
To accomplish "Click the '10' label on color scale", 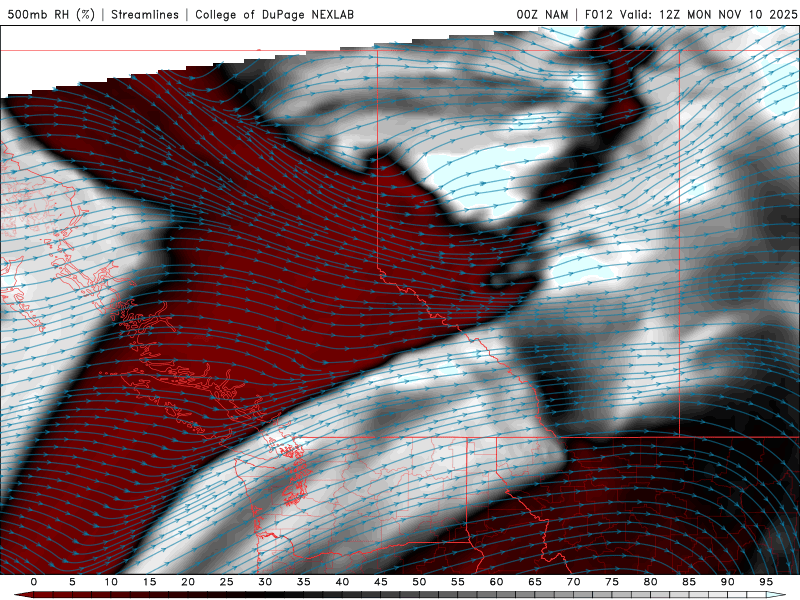I will (111, 582).
